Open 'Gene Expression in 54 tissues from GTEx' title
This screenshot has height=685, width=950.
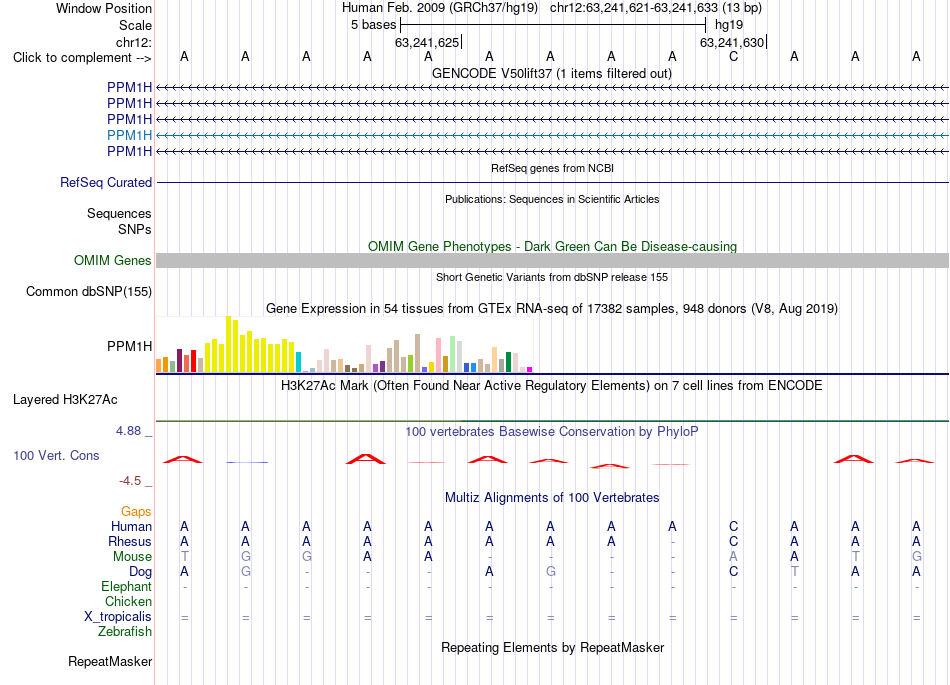click(x=552, y=308)
